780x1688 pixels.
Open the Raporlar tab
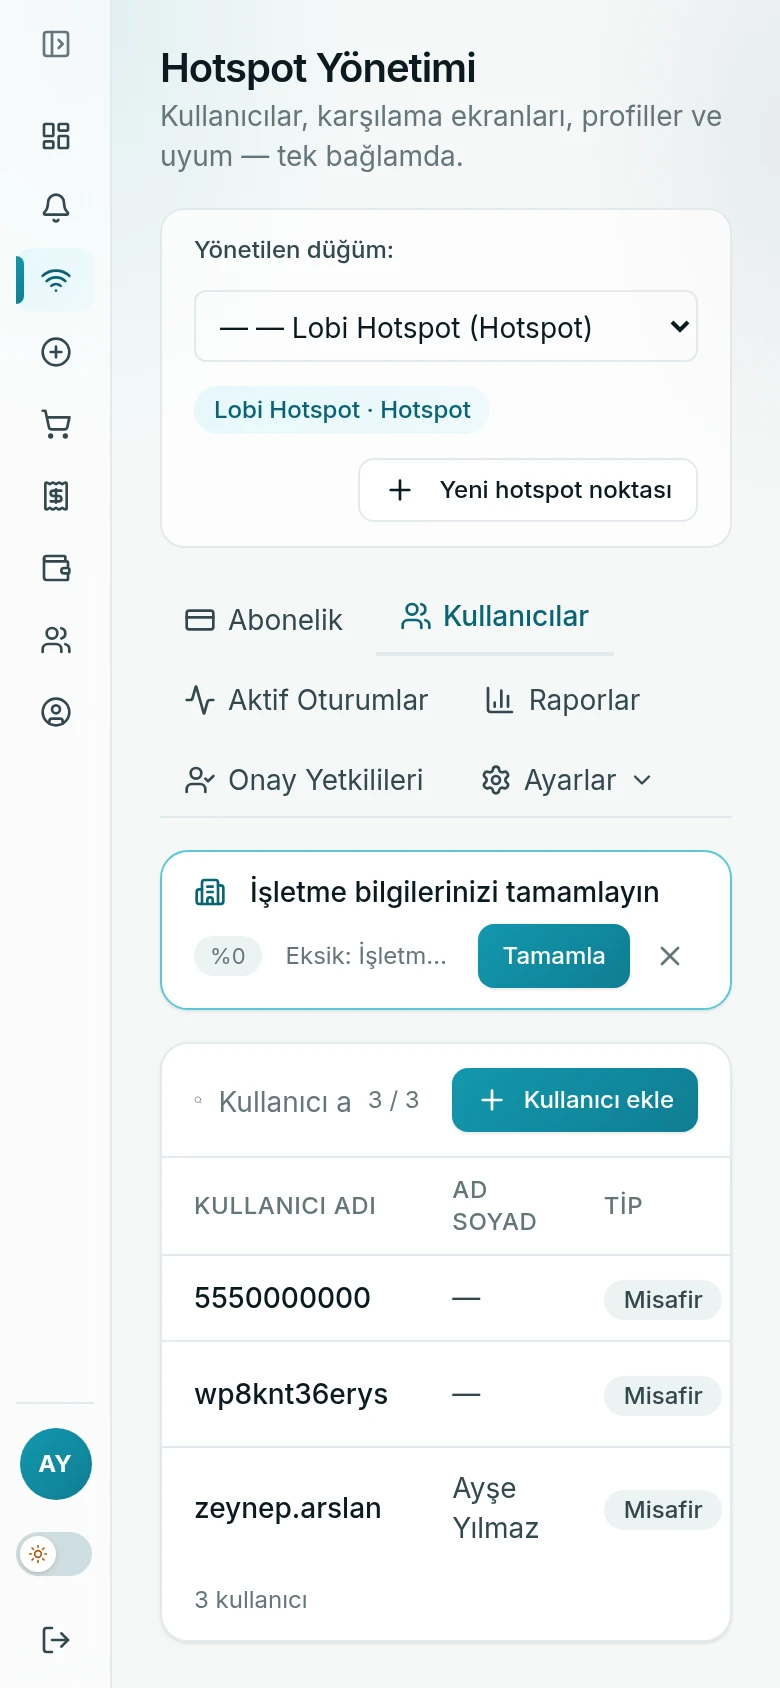click(562, 700)
